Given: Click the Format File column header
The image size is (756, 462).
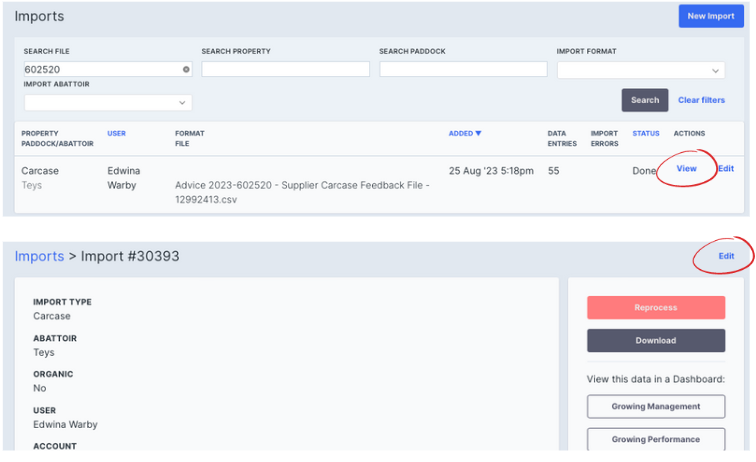Looking at the screenshot, I should (189, 138).
